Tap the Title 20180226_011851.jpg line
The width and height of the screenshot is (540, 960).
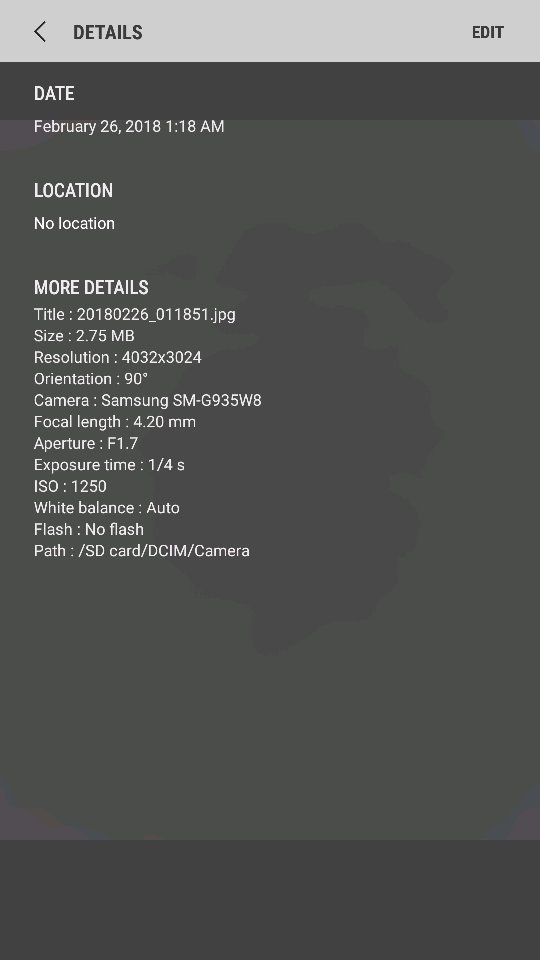135,314
